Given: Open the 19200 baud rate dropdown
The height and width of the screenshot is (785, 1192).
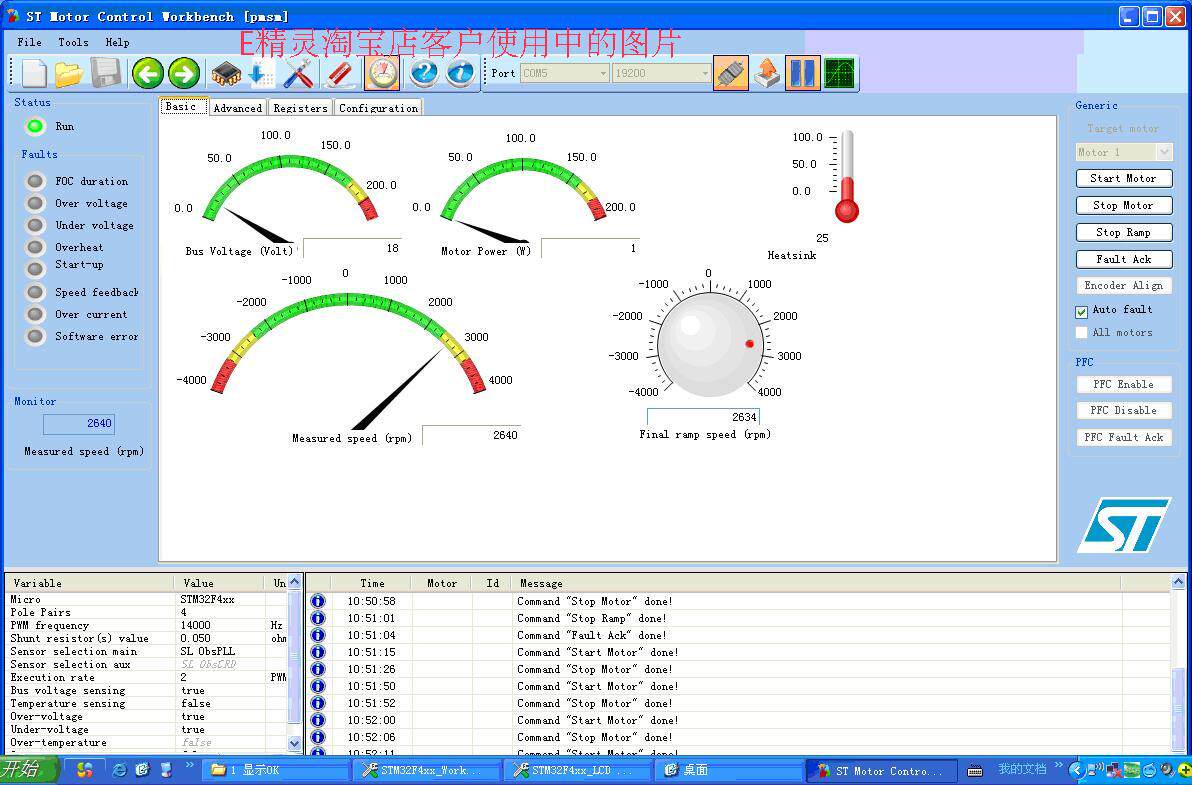Looking at the screenshot, I should click(661, 73).
